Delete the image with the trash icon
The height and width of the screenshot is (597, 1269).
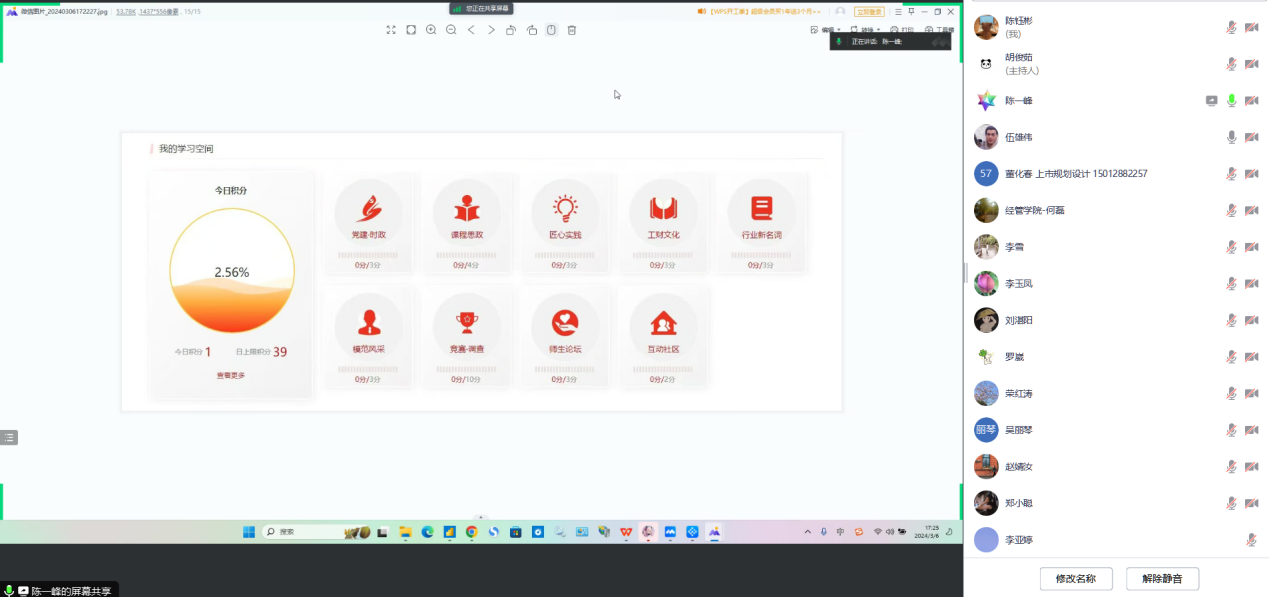coord(572,30)
